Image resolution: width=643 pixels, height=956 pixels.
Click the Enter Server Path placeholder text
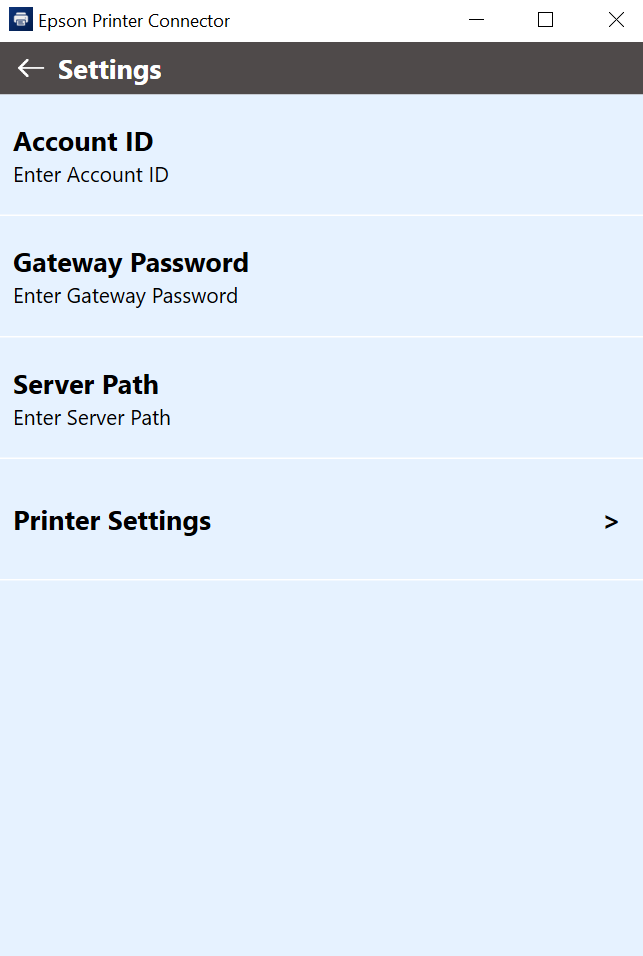[x=92, y=418]
